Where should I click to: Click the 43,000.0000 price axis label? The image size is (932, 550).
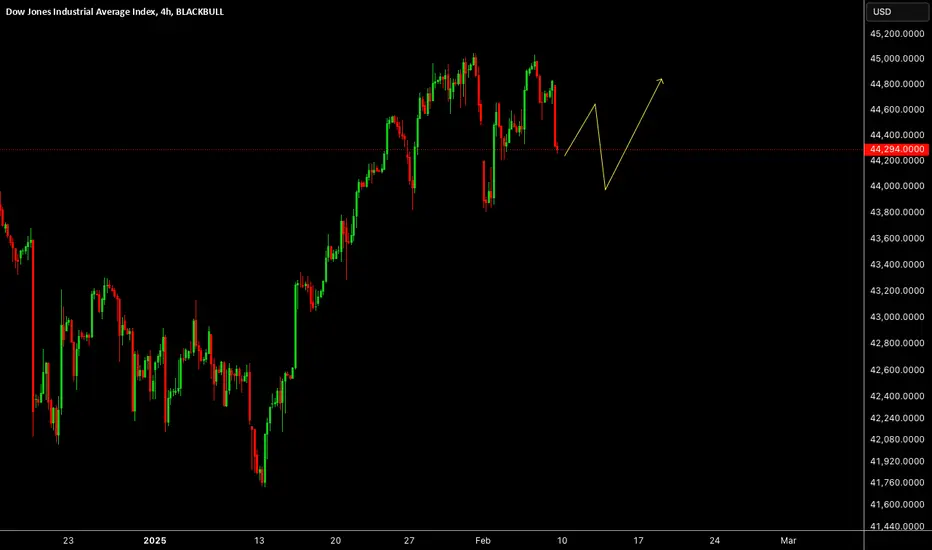click(x=897, y=317)
